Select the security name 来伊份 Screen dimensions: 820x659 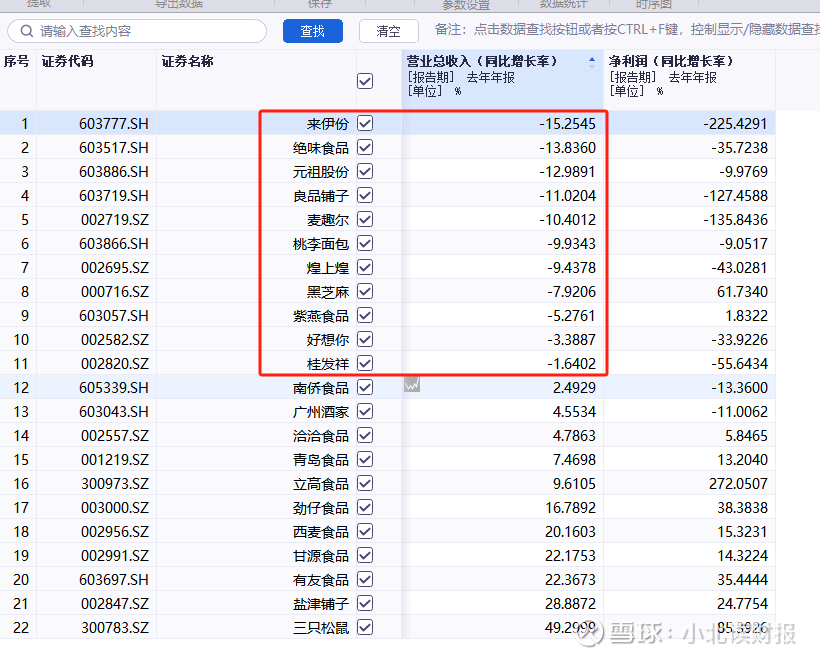(x=328, y=124)
